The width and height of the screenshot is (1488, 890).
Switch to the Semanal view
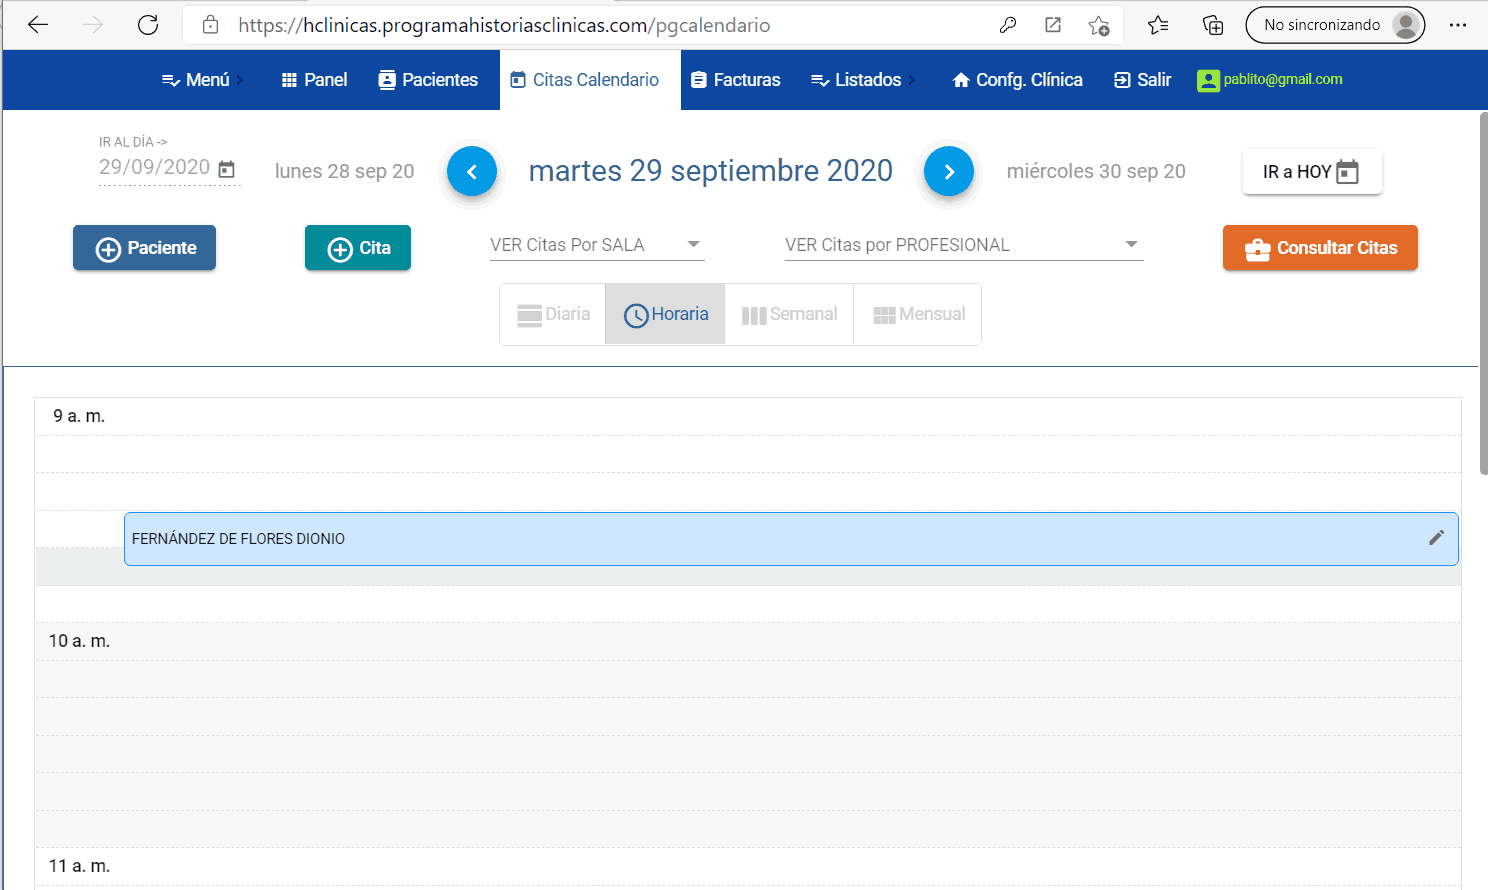point(789,313)
